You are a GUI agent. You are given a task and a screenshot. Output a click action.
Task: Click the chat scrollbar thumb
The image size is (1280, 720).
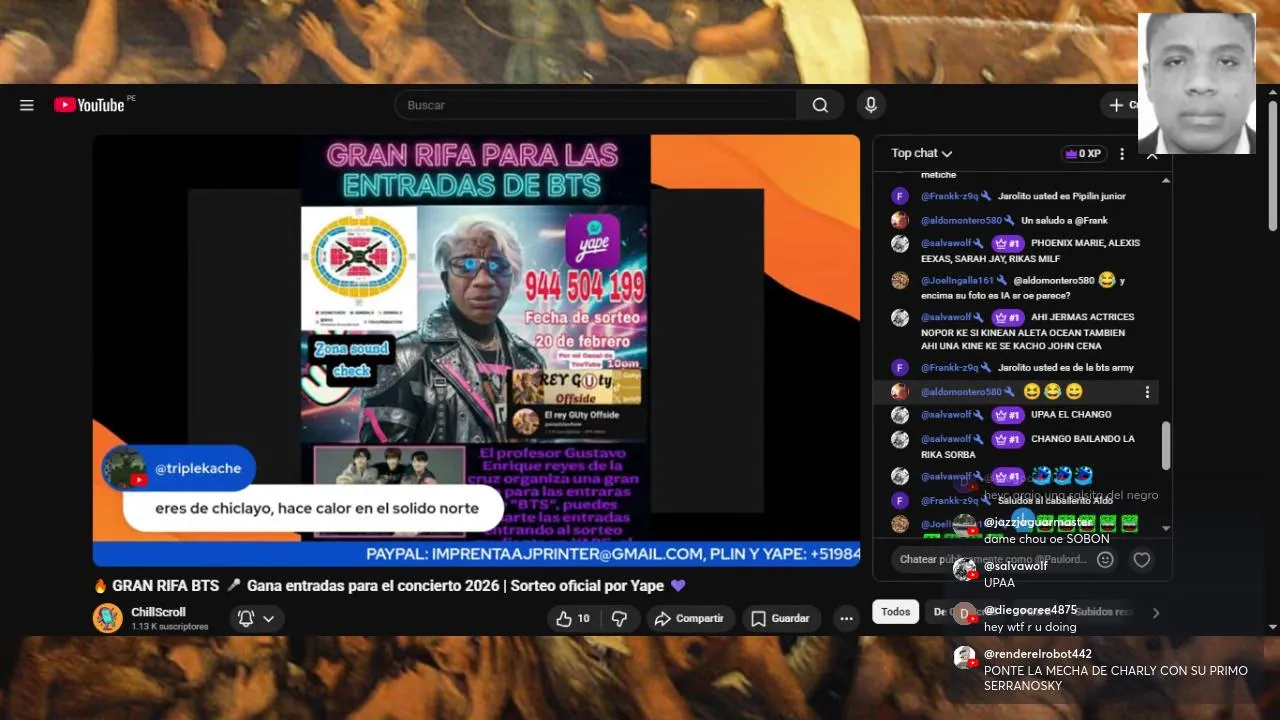click(1166, 446)
